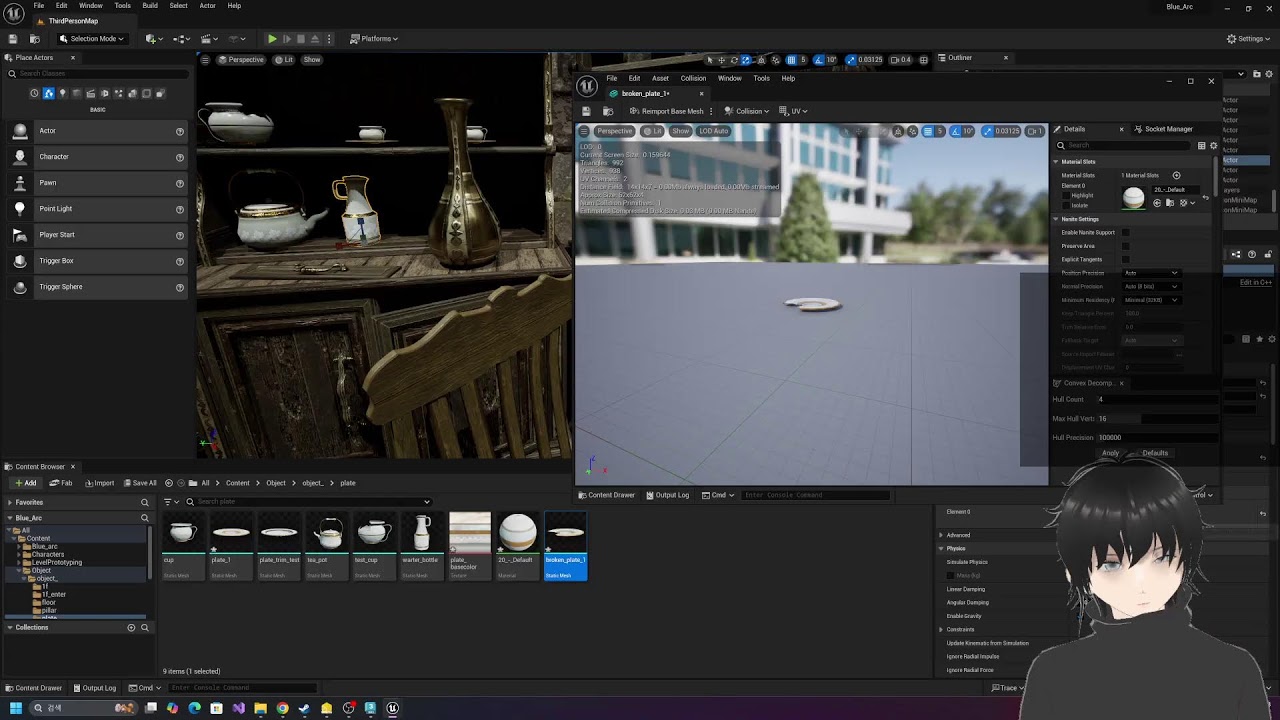This screenshot has width=1280, height=720.
Task: Open Minimum Residency dropdown
Action: click(x=1151, y=300)
